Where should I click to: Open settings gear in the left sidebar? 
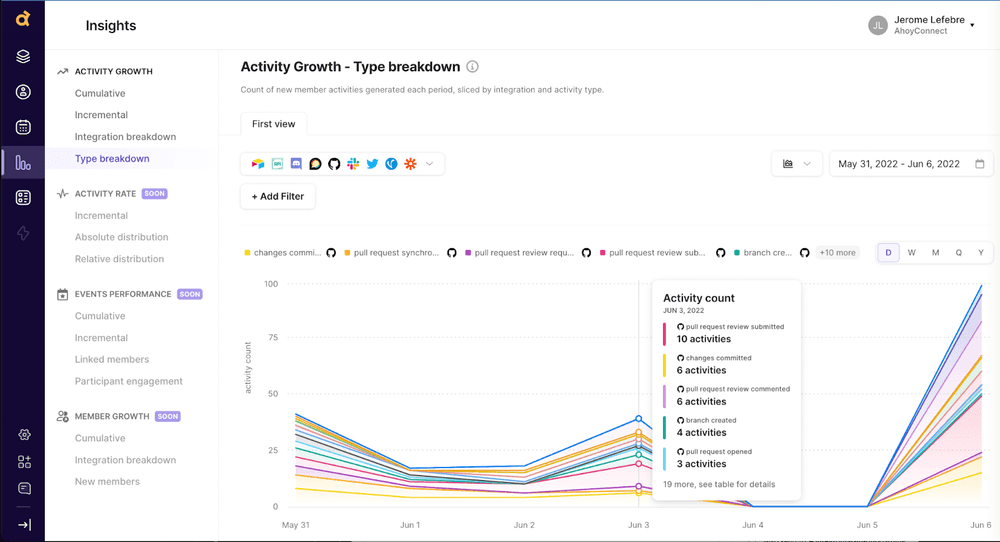pyautogui.click(x=24, y=435)
